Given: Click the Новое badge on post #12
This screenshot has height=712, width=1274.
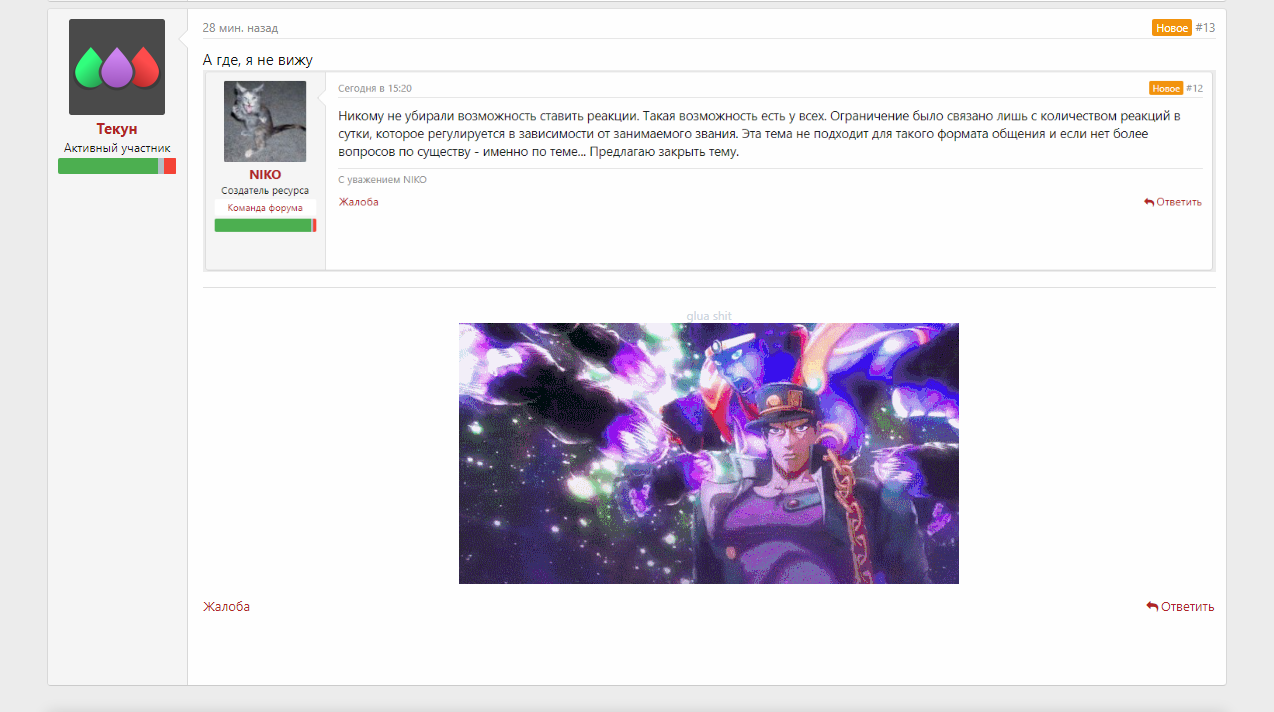Looking at the screenshot, I should coord(1166,88).
